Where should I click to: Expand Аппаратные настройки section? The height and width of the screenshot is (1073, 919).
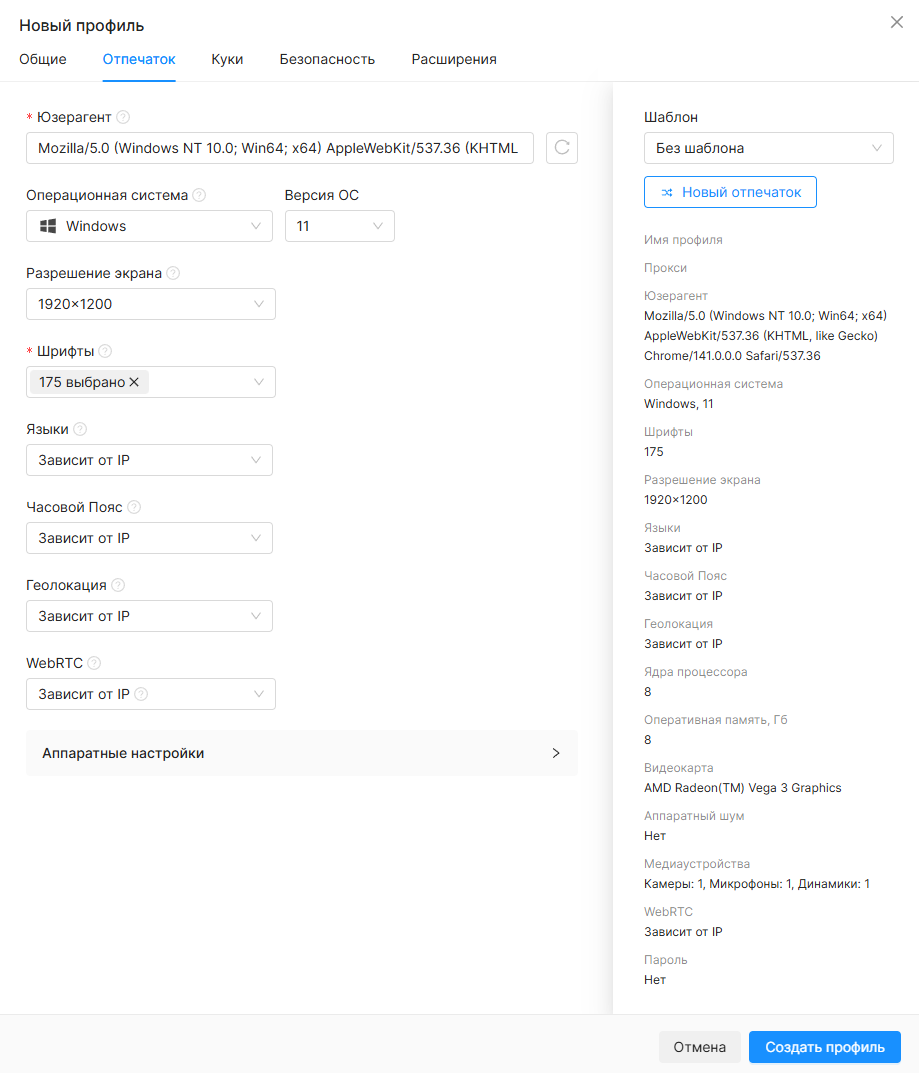[302, 753]
